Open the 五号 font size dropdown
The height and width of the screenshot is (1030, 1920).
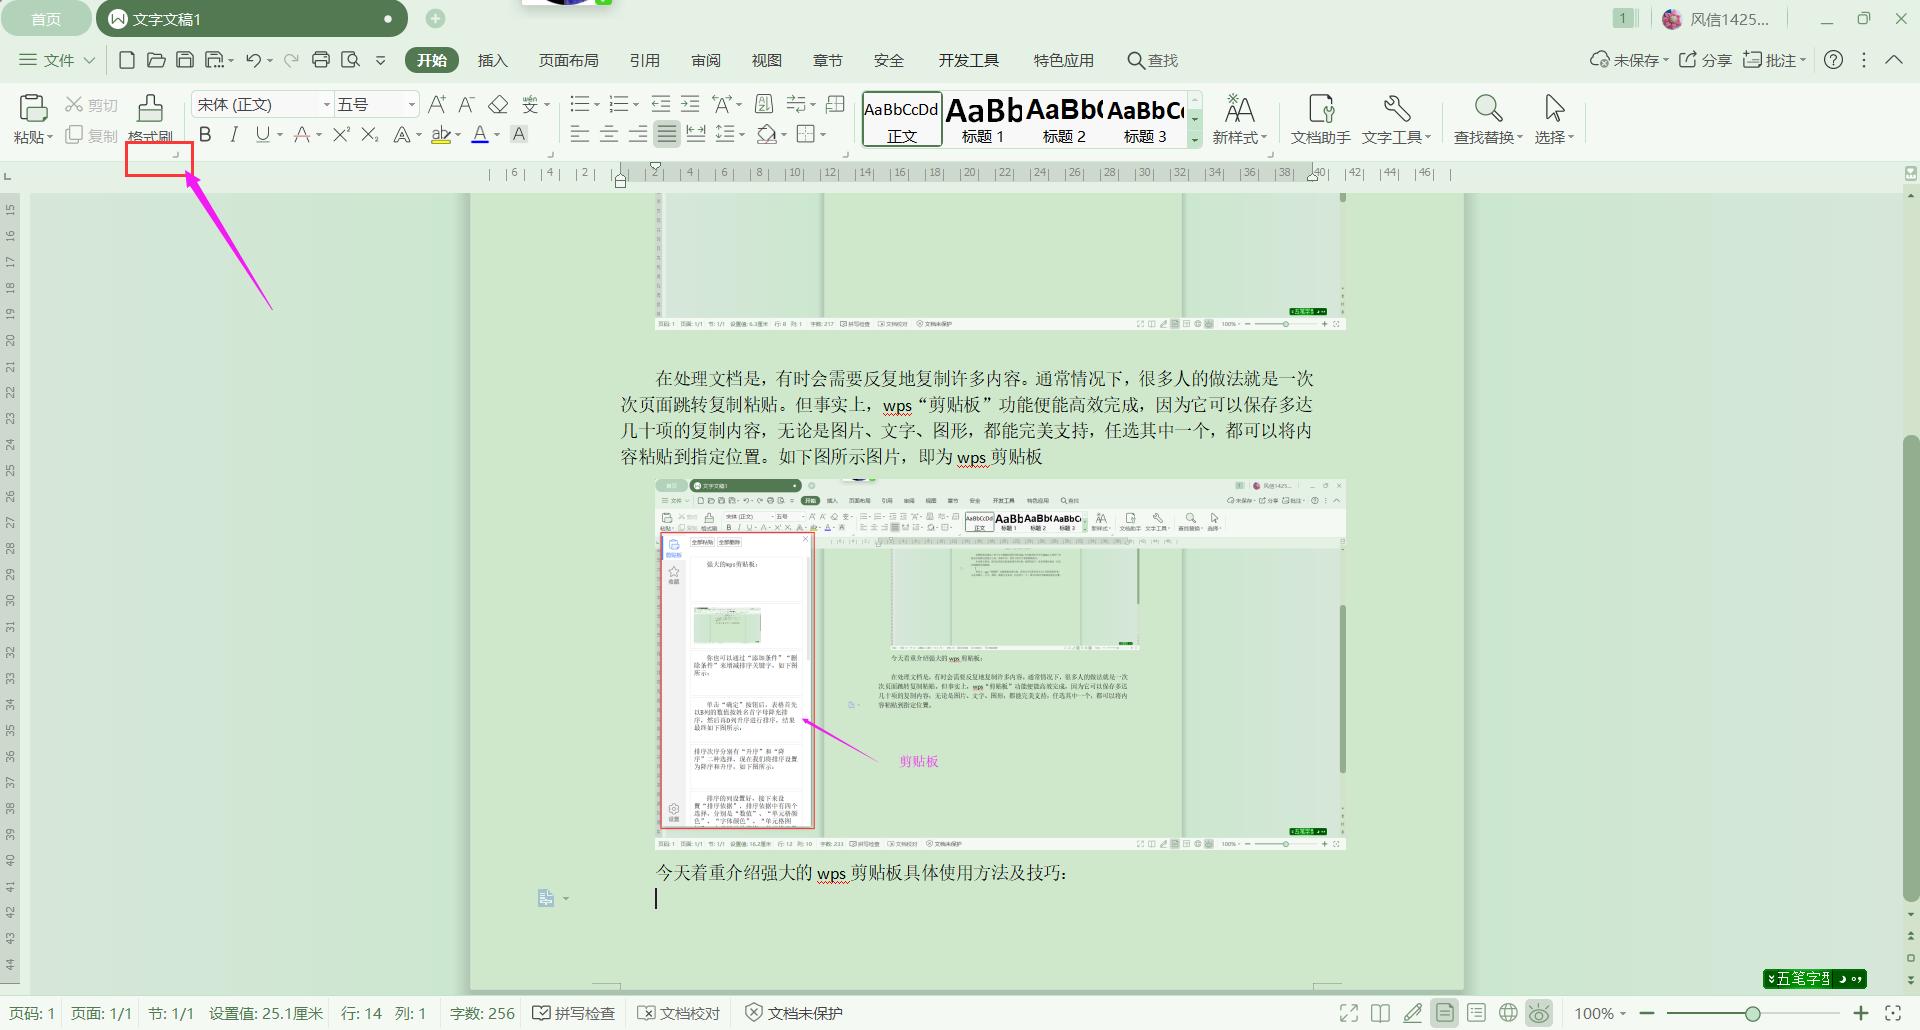click(411, 105)
